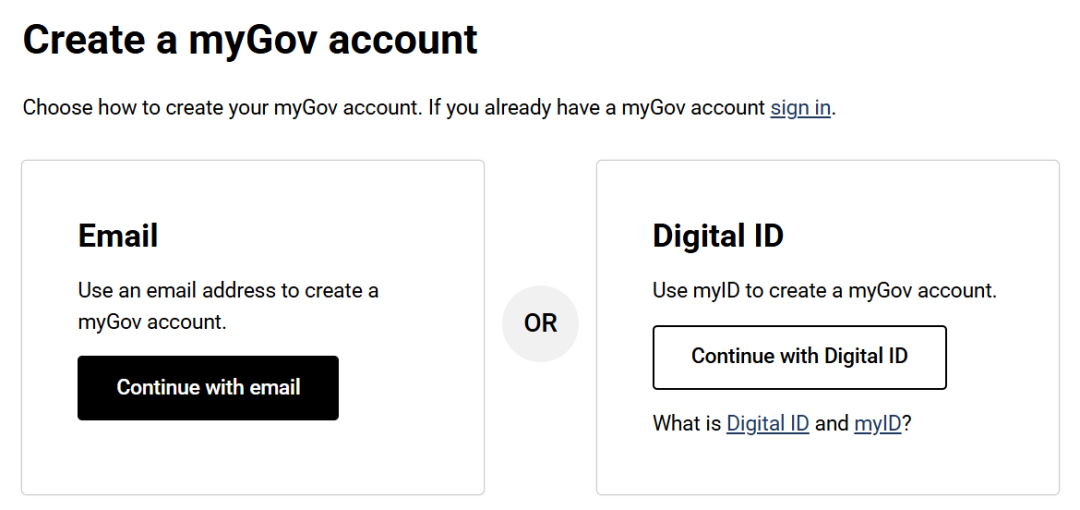
Task: Click 'If you already have a myGov account' text
Action: click(597, 108)
